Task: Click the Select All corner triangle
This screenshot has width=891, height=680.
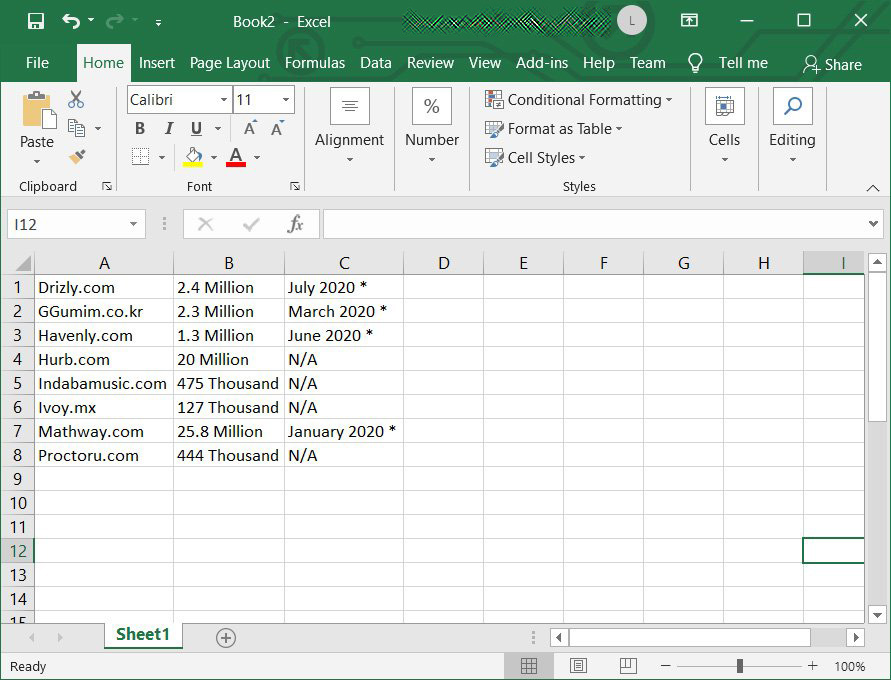Action: (22, 264)
